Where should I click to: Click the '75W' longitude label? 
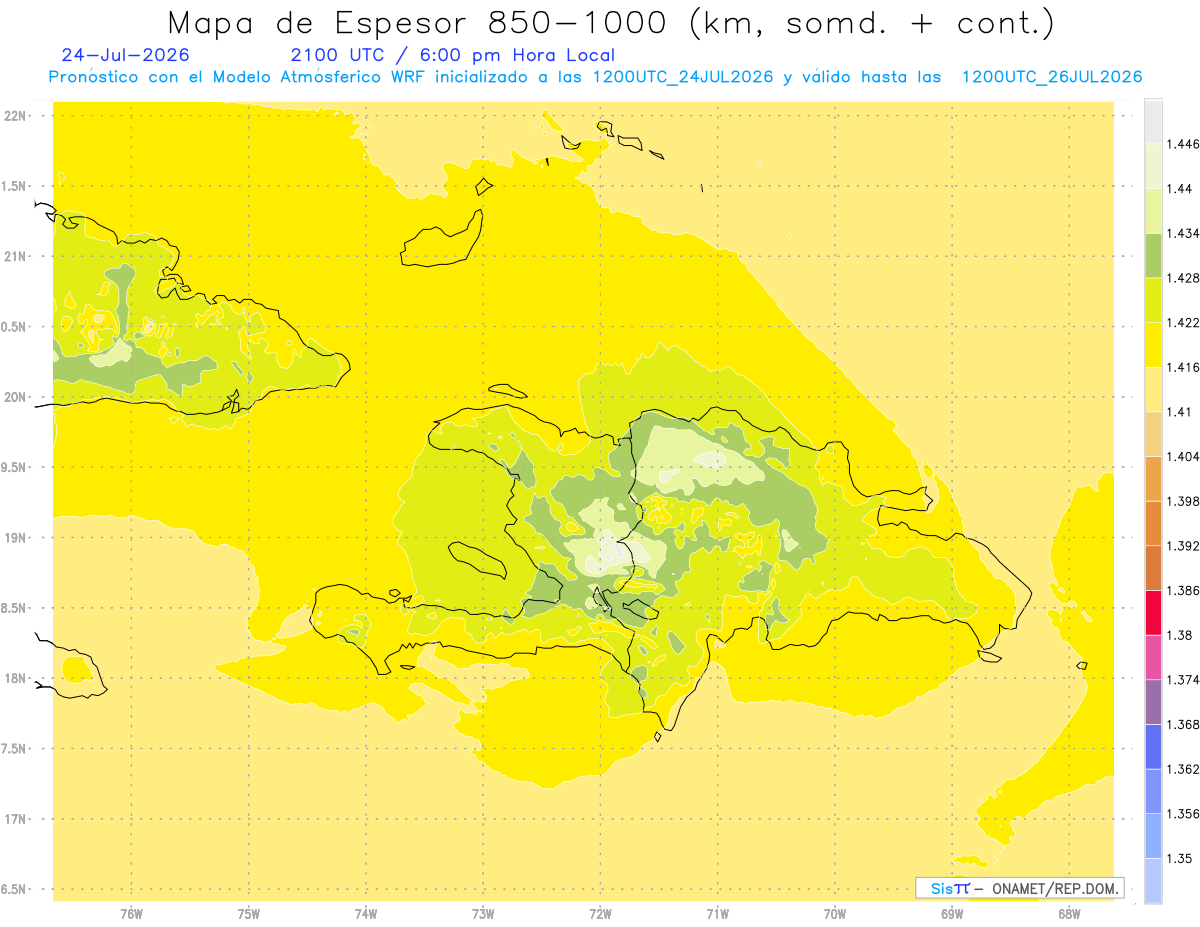click(248, 914)
